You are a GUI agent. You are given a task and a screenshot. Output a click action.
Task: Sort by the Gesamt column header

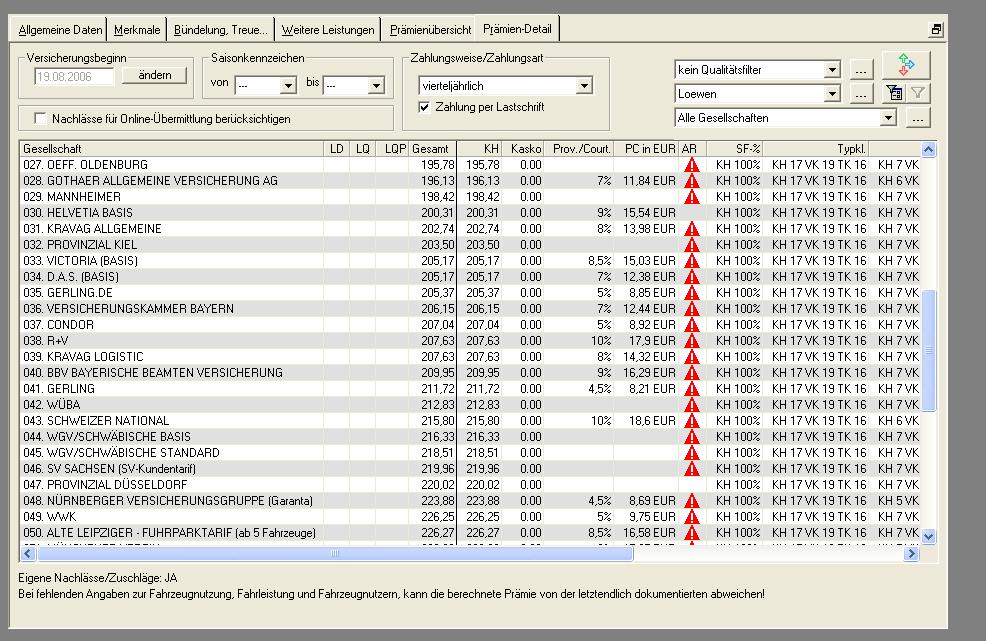click(431, 149)
